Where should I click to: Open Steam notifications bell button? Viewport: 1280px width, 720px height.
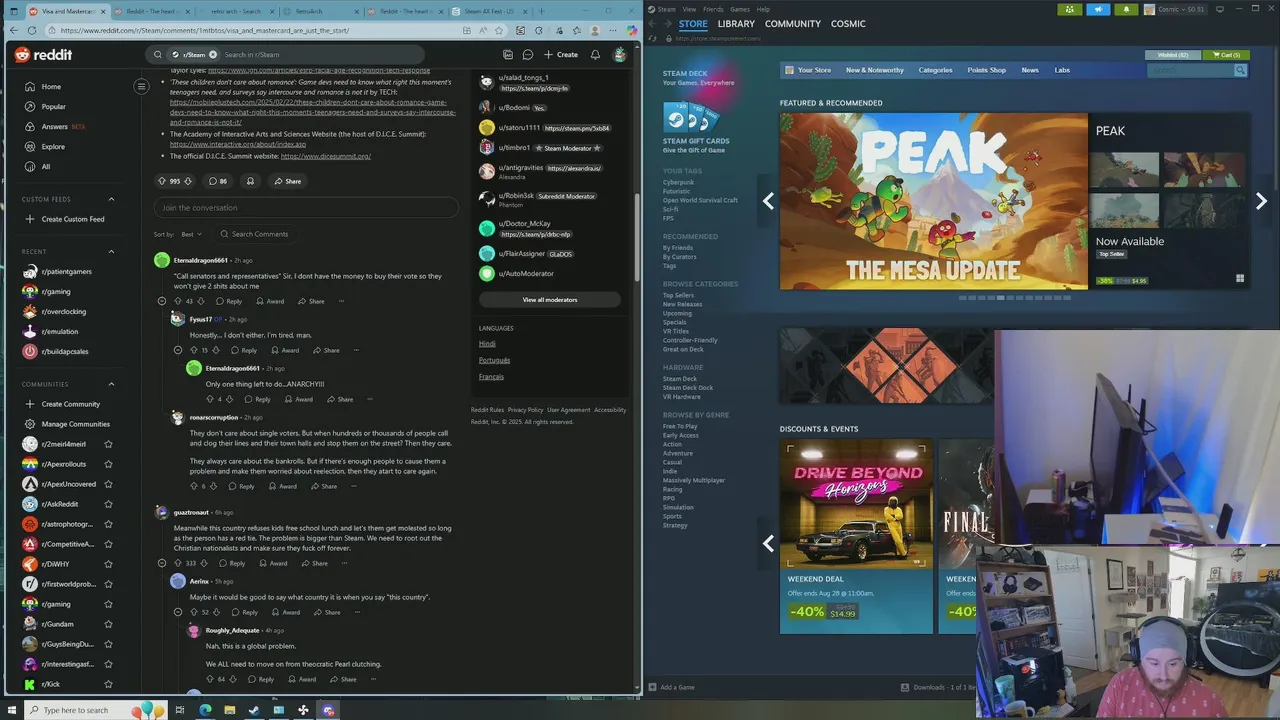coord(1126,9)
